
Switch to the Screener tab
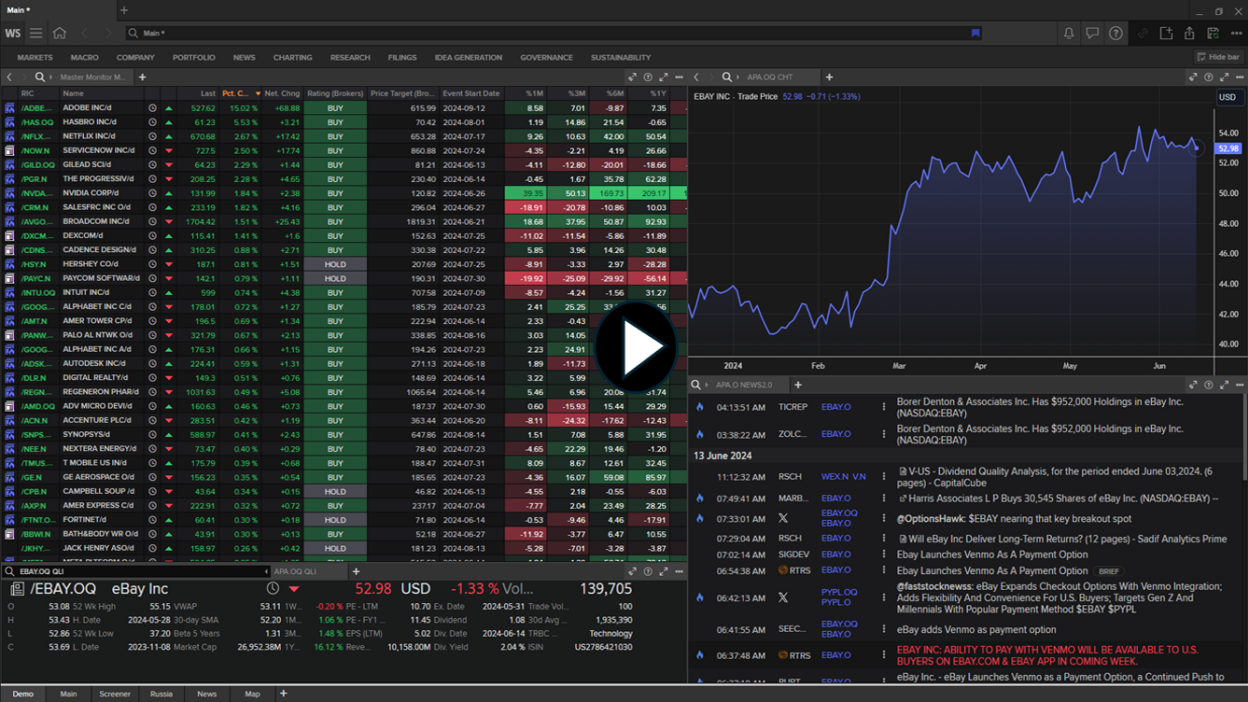[114, 693]
